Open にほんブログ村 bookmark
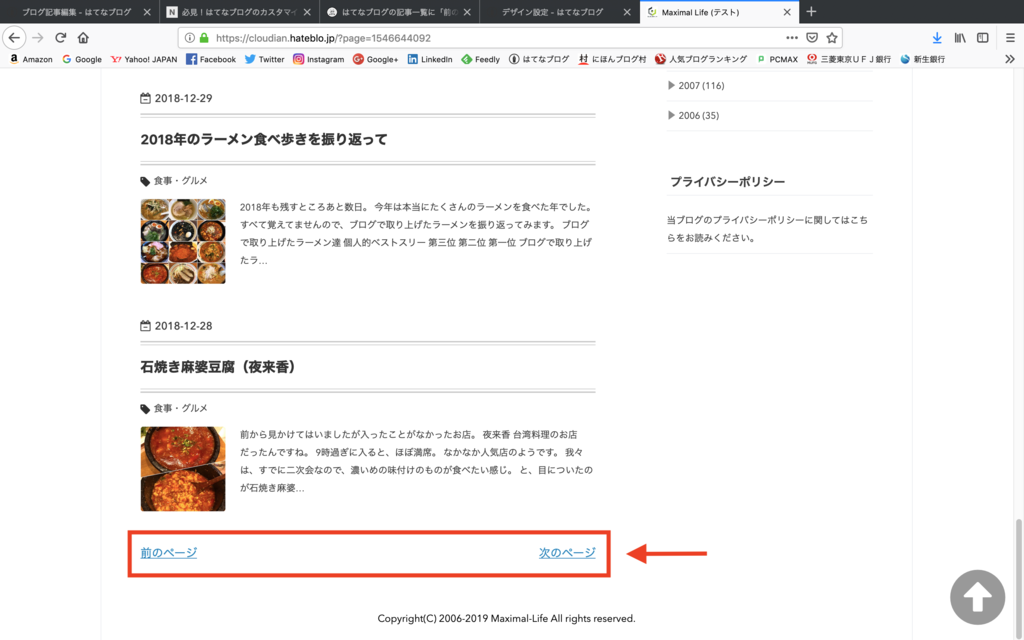 pyautogui.click(x=613, y=59)
